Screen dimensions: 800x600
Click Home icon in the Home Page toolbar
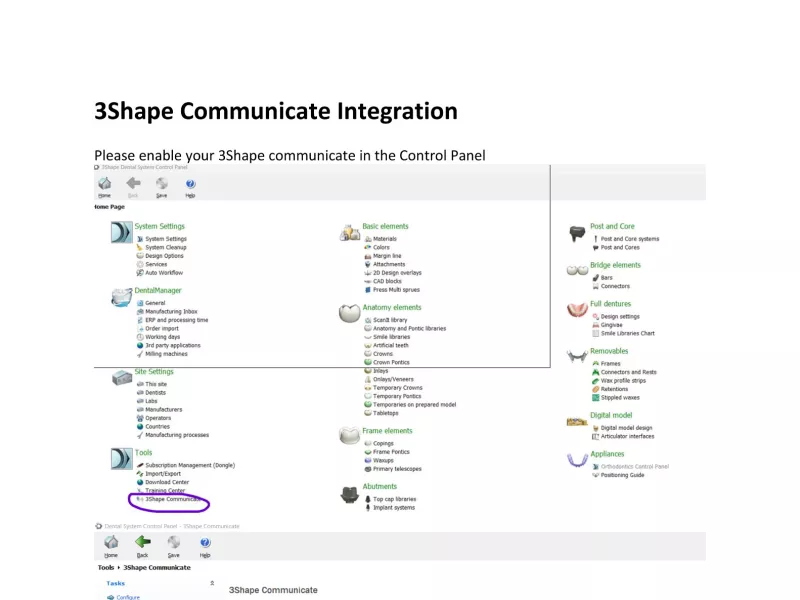click(x=105, y=184)
